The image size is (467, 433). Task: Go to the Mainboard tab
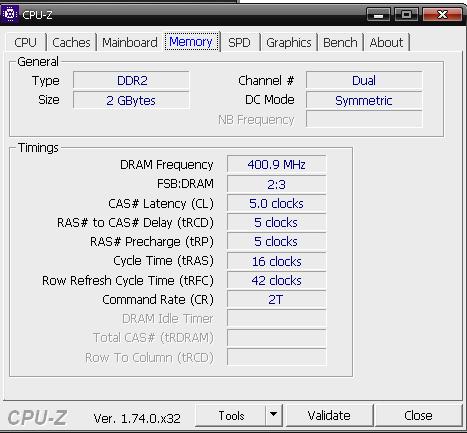click(x=130, y=43)
